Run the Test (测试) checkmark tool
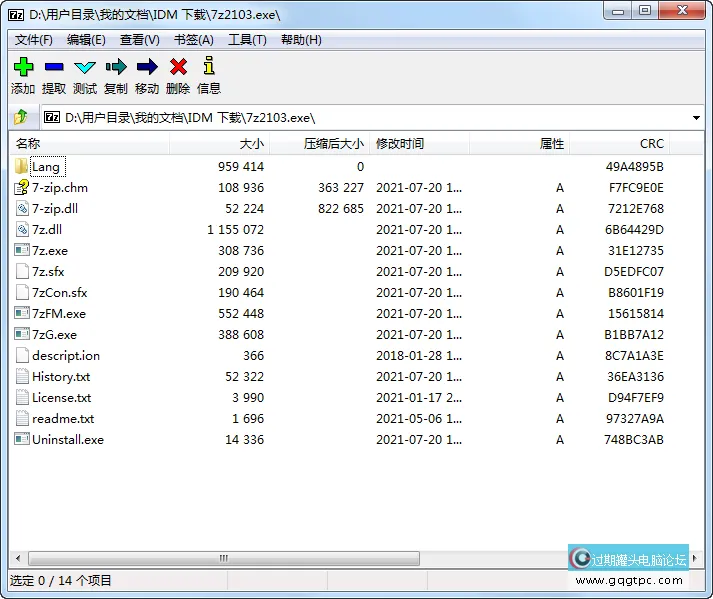 [85, 68]
